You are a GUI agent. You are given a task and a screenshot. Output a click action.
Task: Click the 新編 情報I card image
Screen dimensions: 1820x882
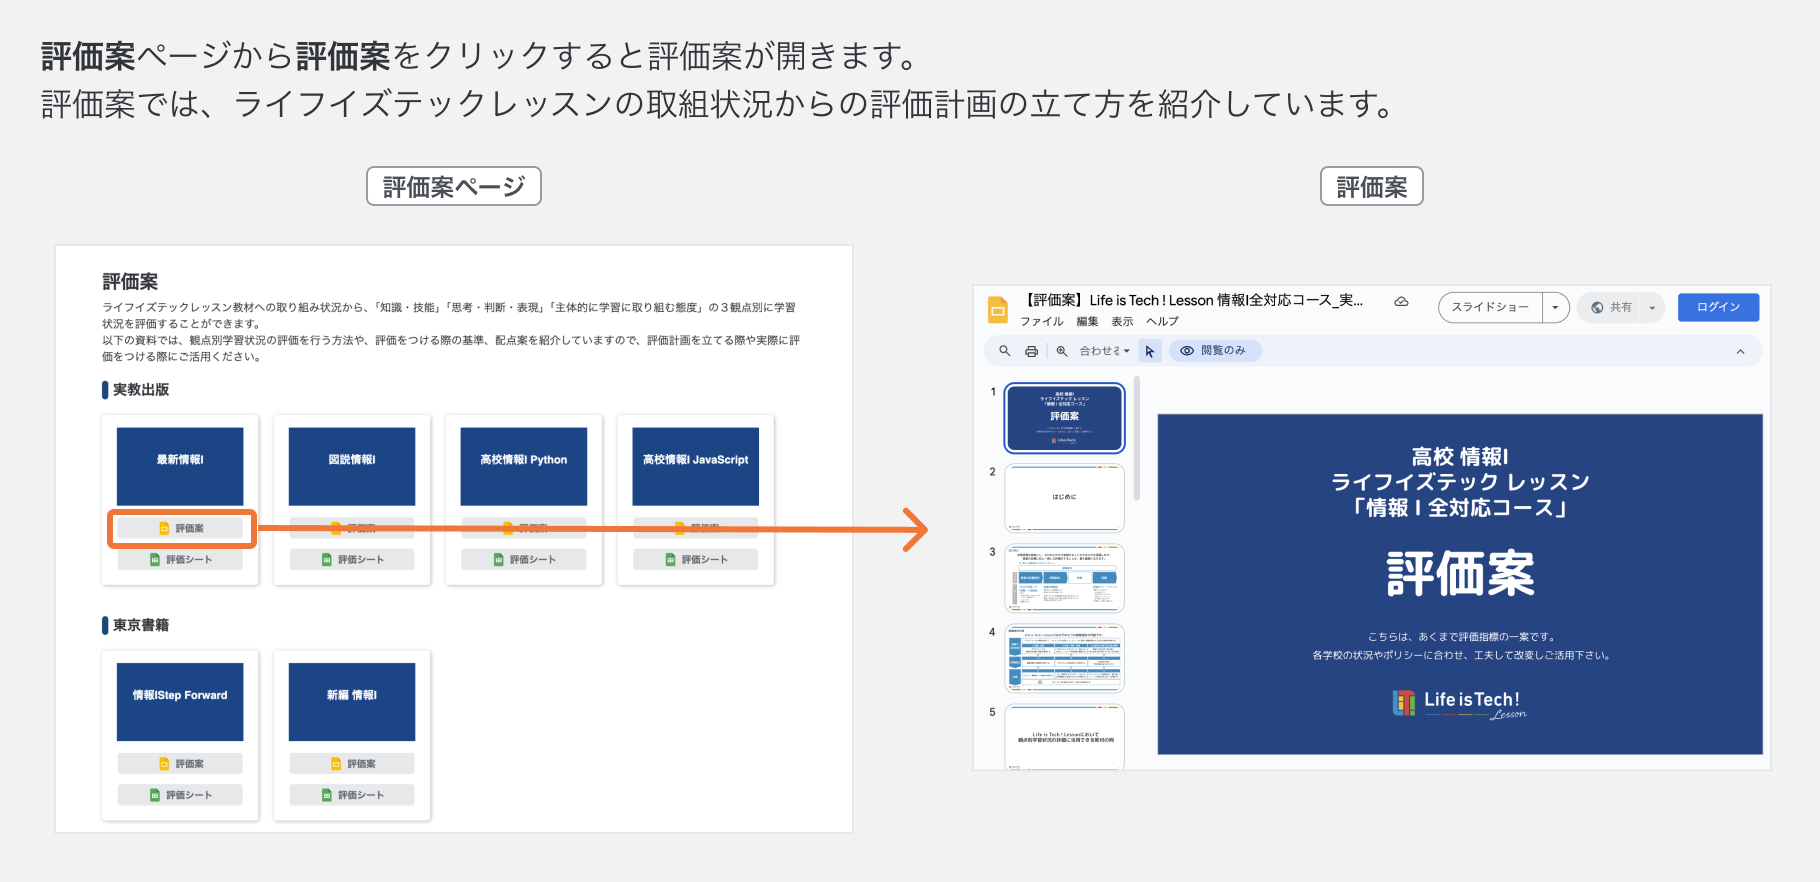(x=352, y=702)
